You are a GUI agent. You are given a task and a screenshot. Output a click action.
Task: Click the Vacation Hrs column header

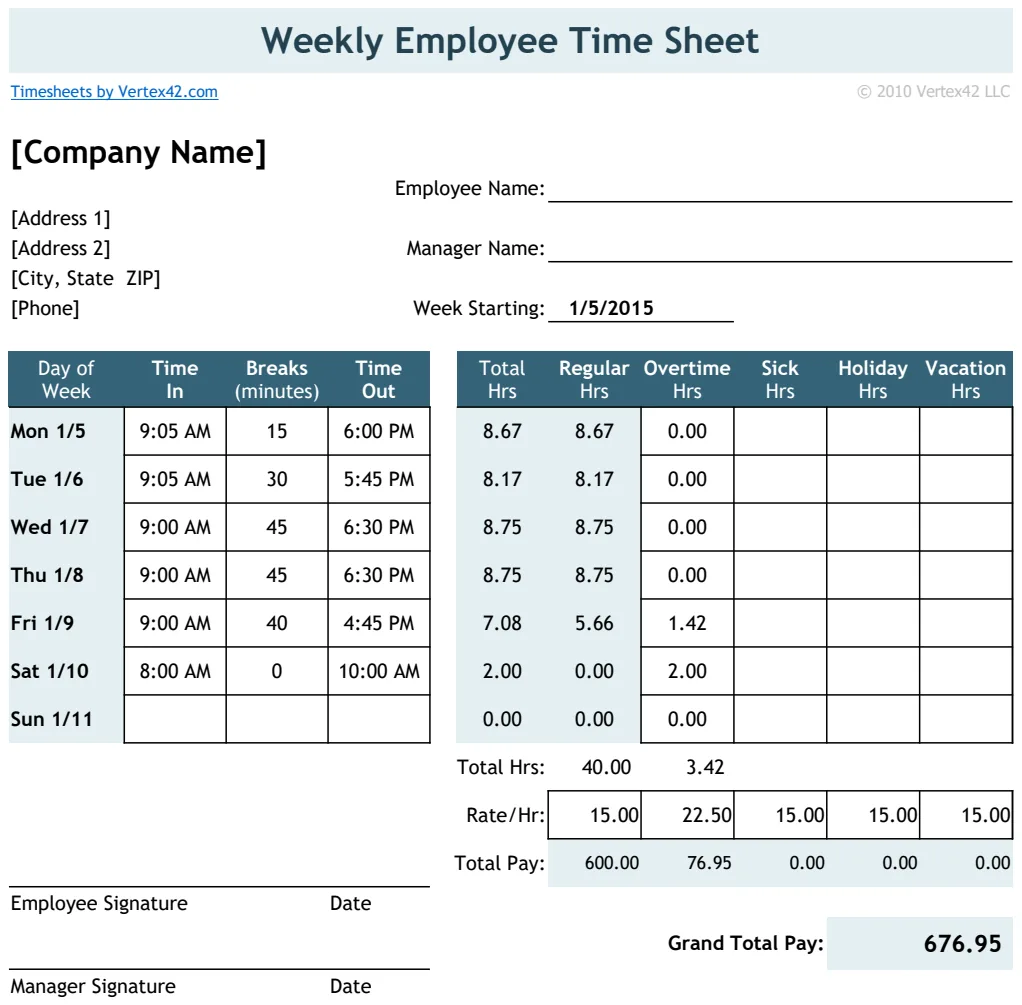point(965,379)
